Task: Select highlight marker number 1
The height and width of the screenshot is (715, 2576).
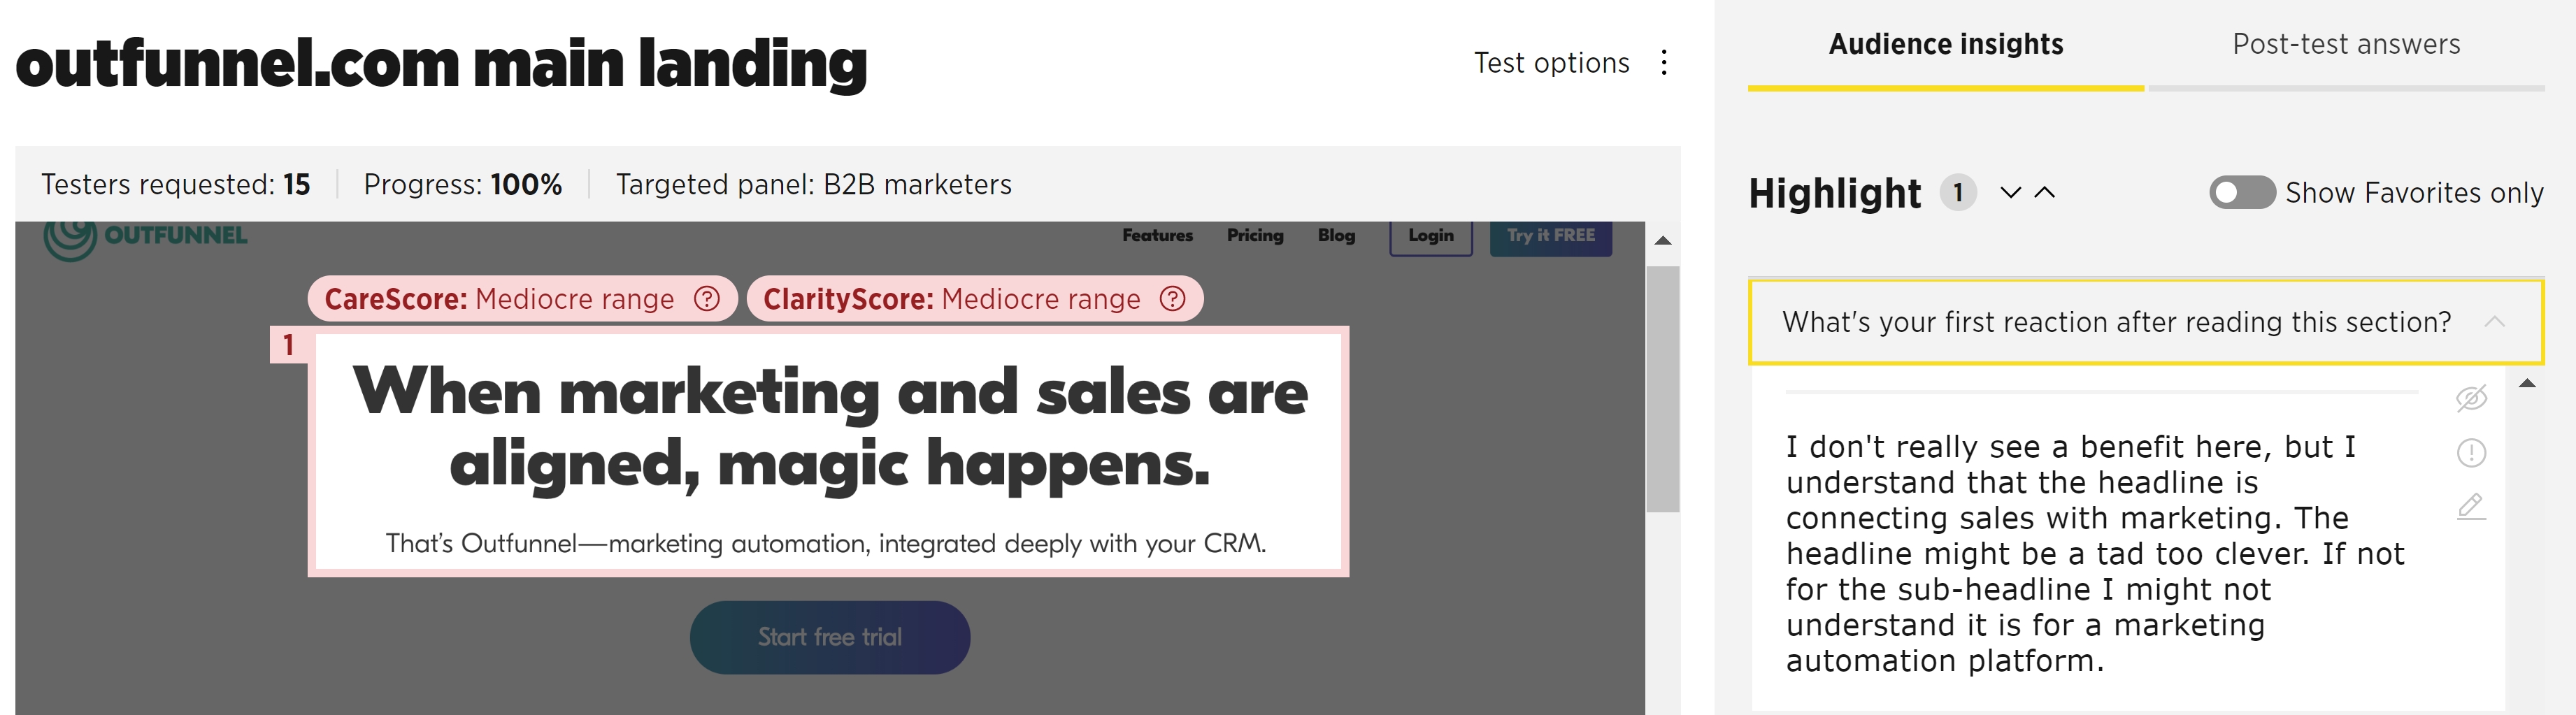Action: 289,345
